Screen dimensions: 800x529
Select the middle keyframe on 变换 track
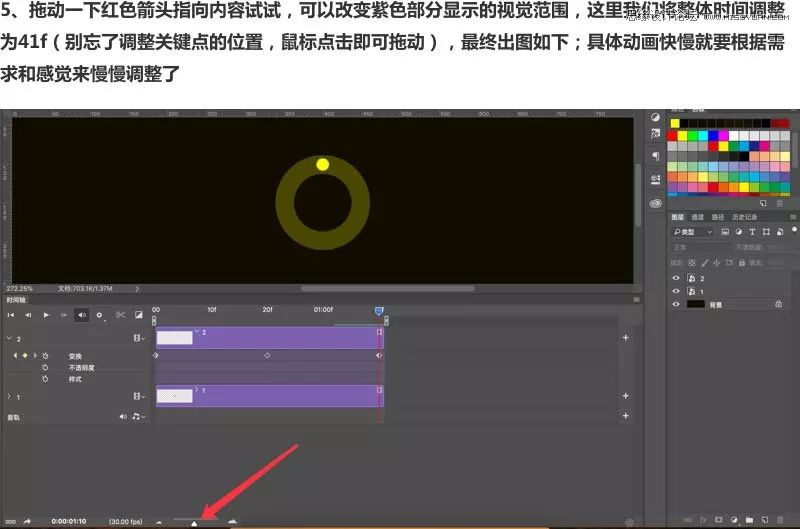coord(267,356)
